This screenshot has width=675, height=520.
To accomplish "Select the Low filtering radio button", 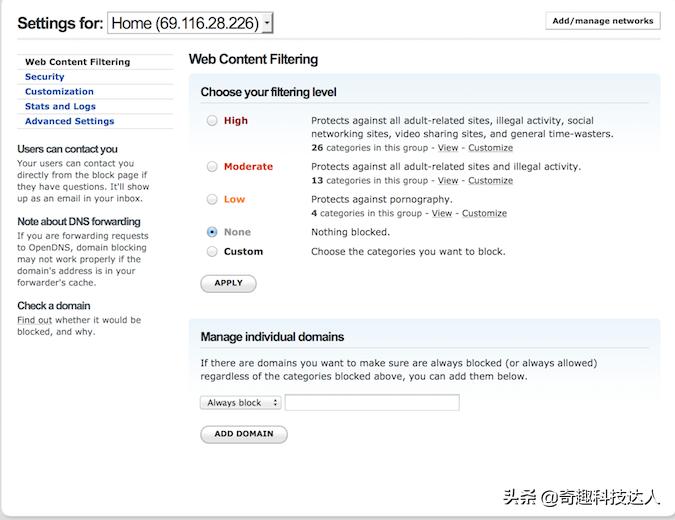I will [212, 199].
